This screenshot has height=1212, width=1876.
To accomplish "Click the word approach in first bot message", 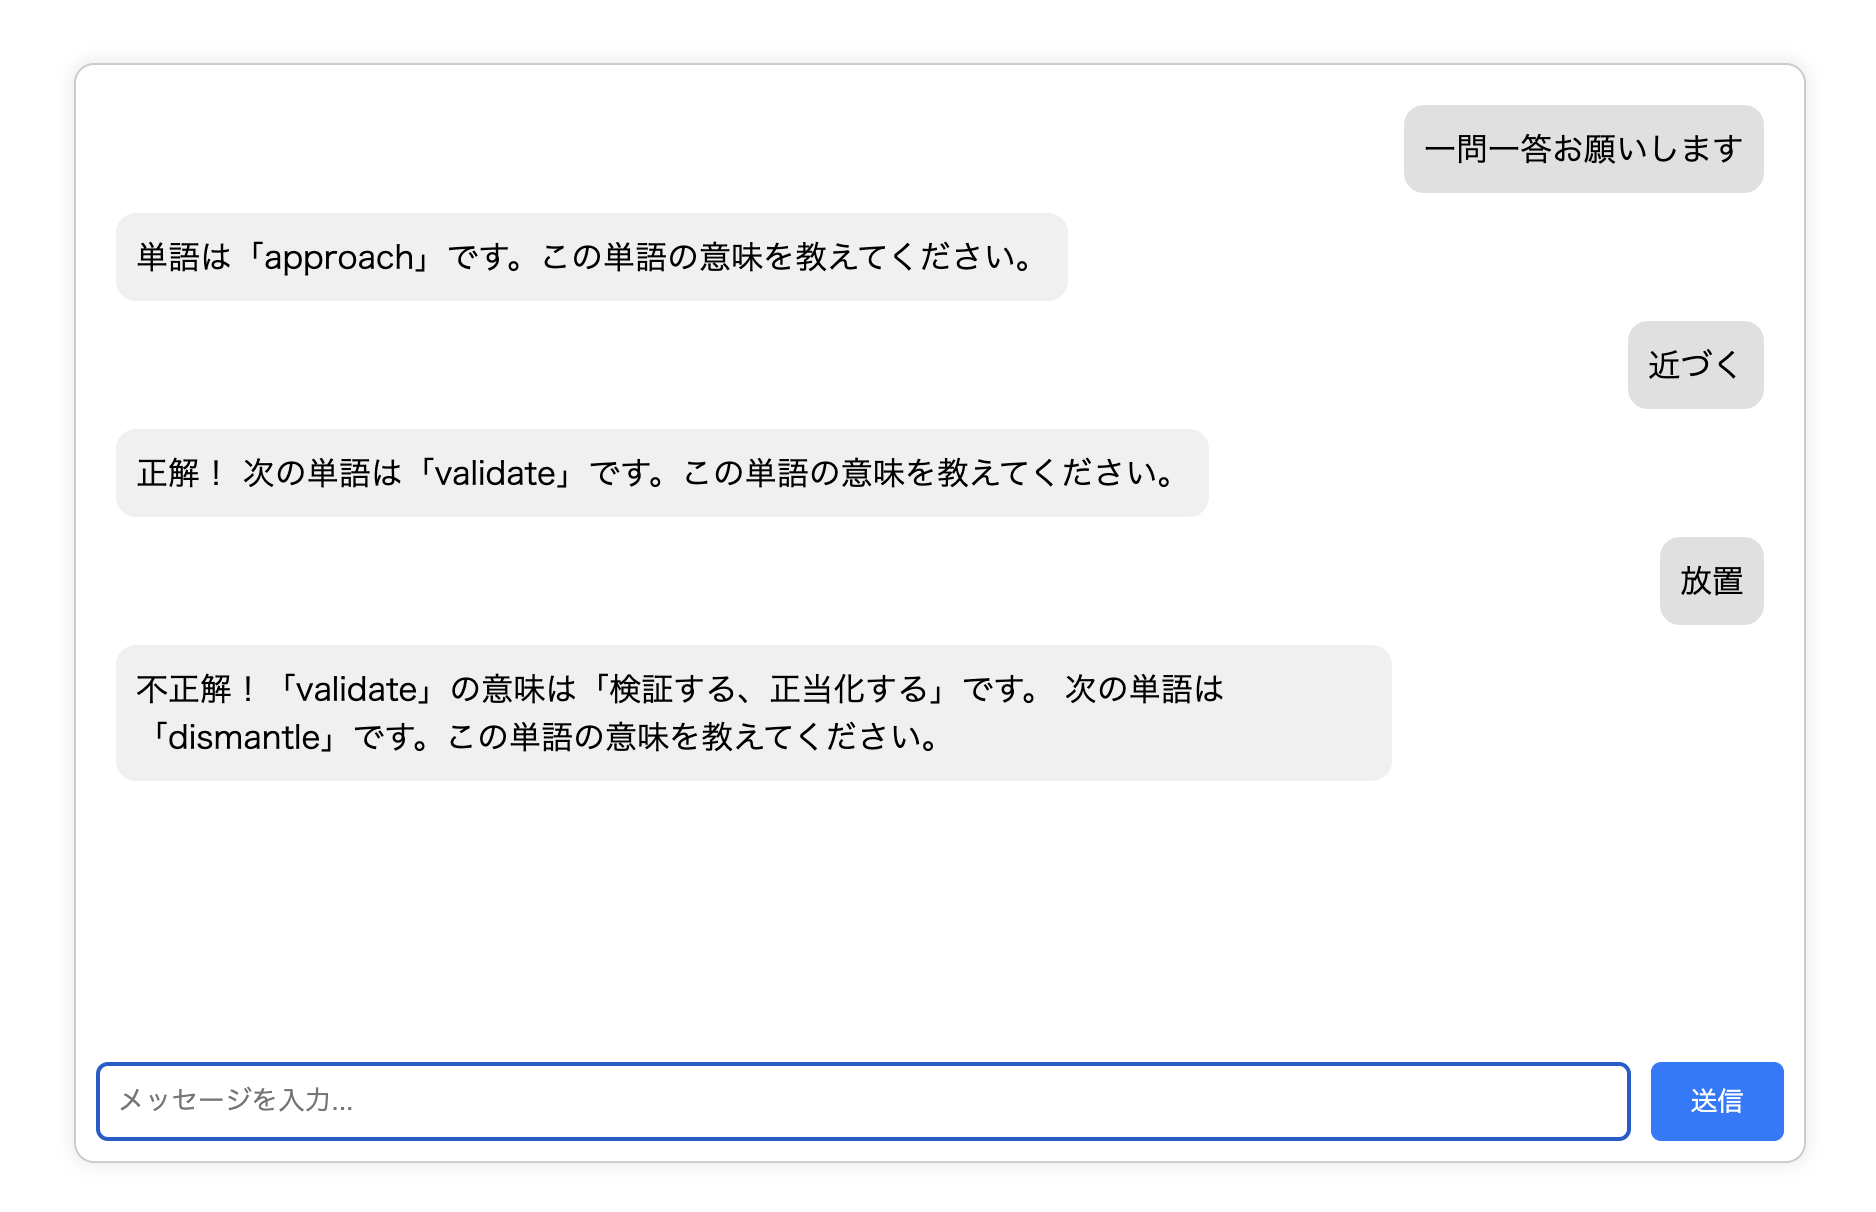I will click(x=338, y=258).
